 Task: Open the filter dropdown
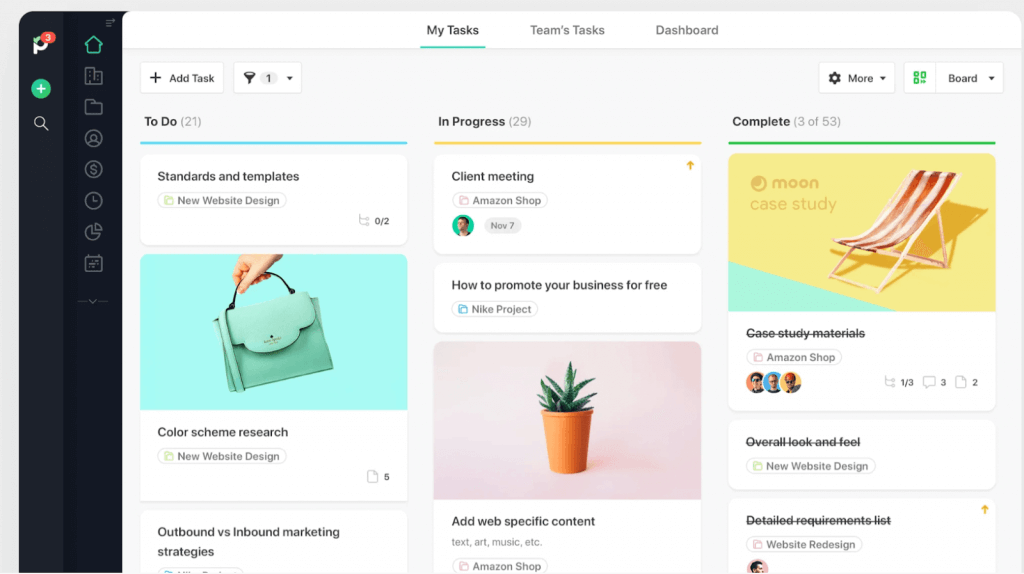pos(268,78)
